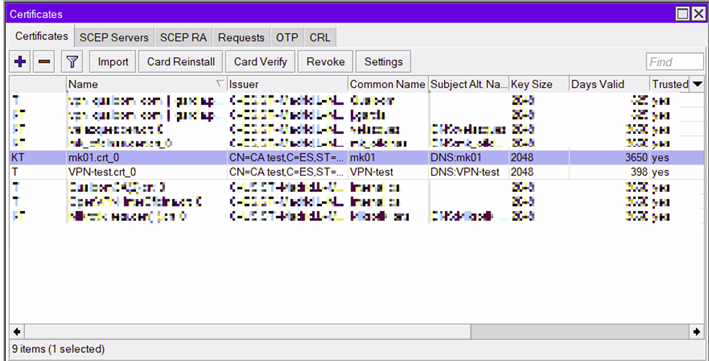Open the SCEP RA tab
The image size is (709, 361).
183,38
